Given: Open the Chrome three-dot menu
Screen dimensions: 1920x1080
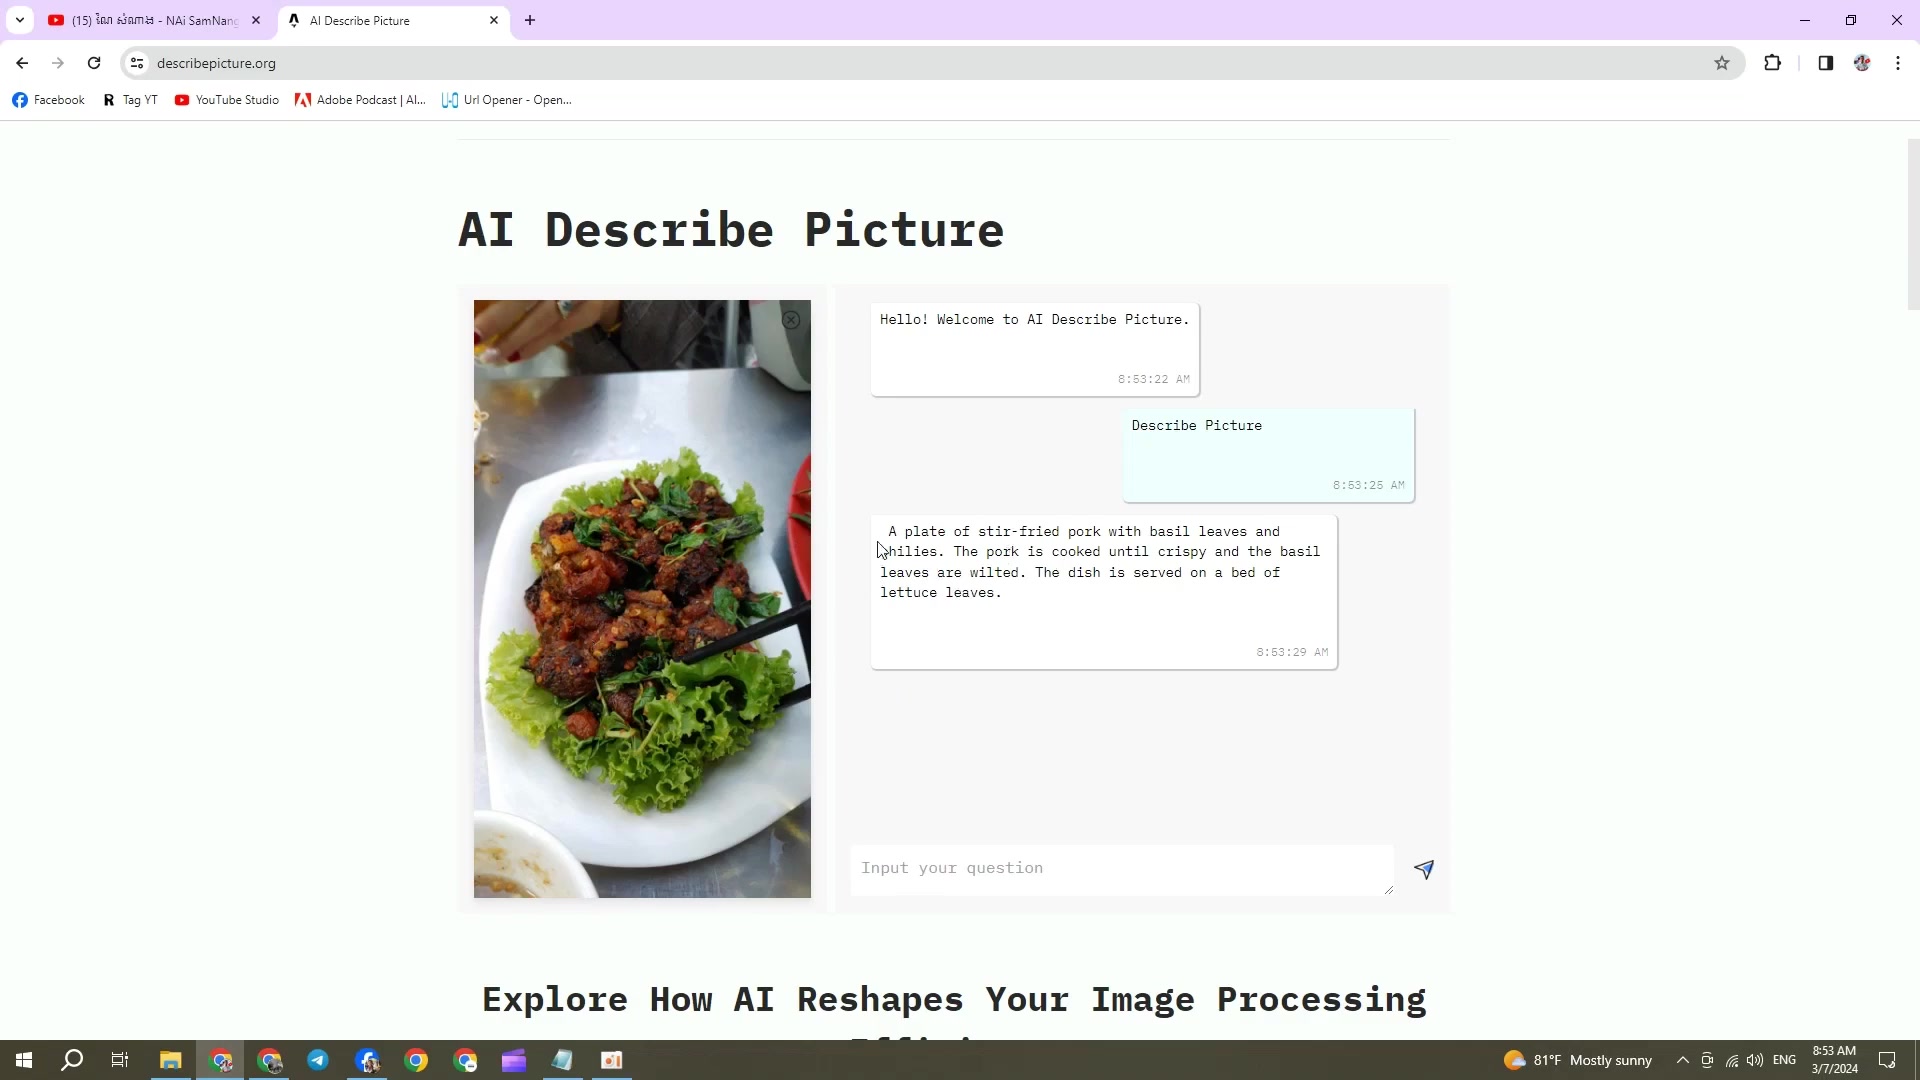Looking at the screenshot, I should click(1898, 63).
